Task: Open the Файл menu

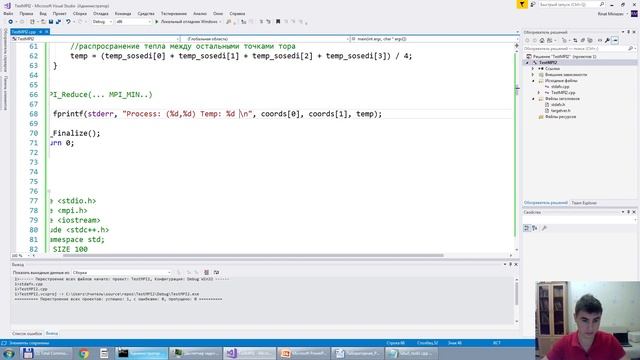Action: (8, 13)
